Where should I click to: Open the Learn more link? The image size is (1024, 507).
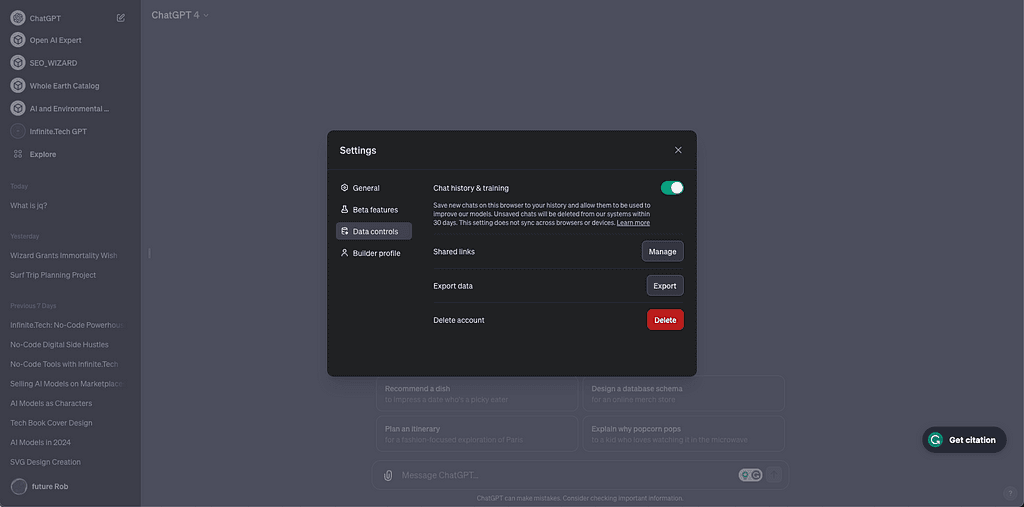pos(633,223)
